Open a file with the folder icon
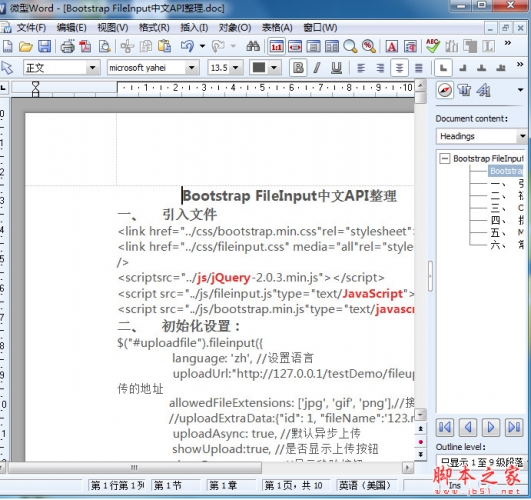The height and width of the screenshot is (500, 531). 25,46
